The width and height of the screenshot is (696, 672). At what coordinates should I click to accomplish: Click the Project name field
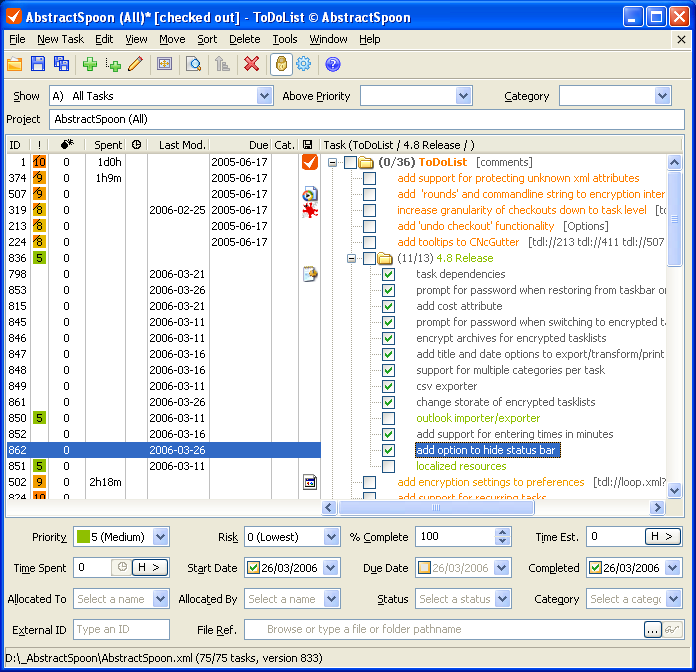pyautogui.click(x=367, y=119)
